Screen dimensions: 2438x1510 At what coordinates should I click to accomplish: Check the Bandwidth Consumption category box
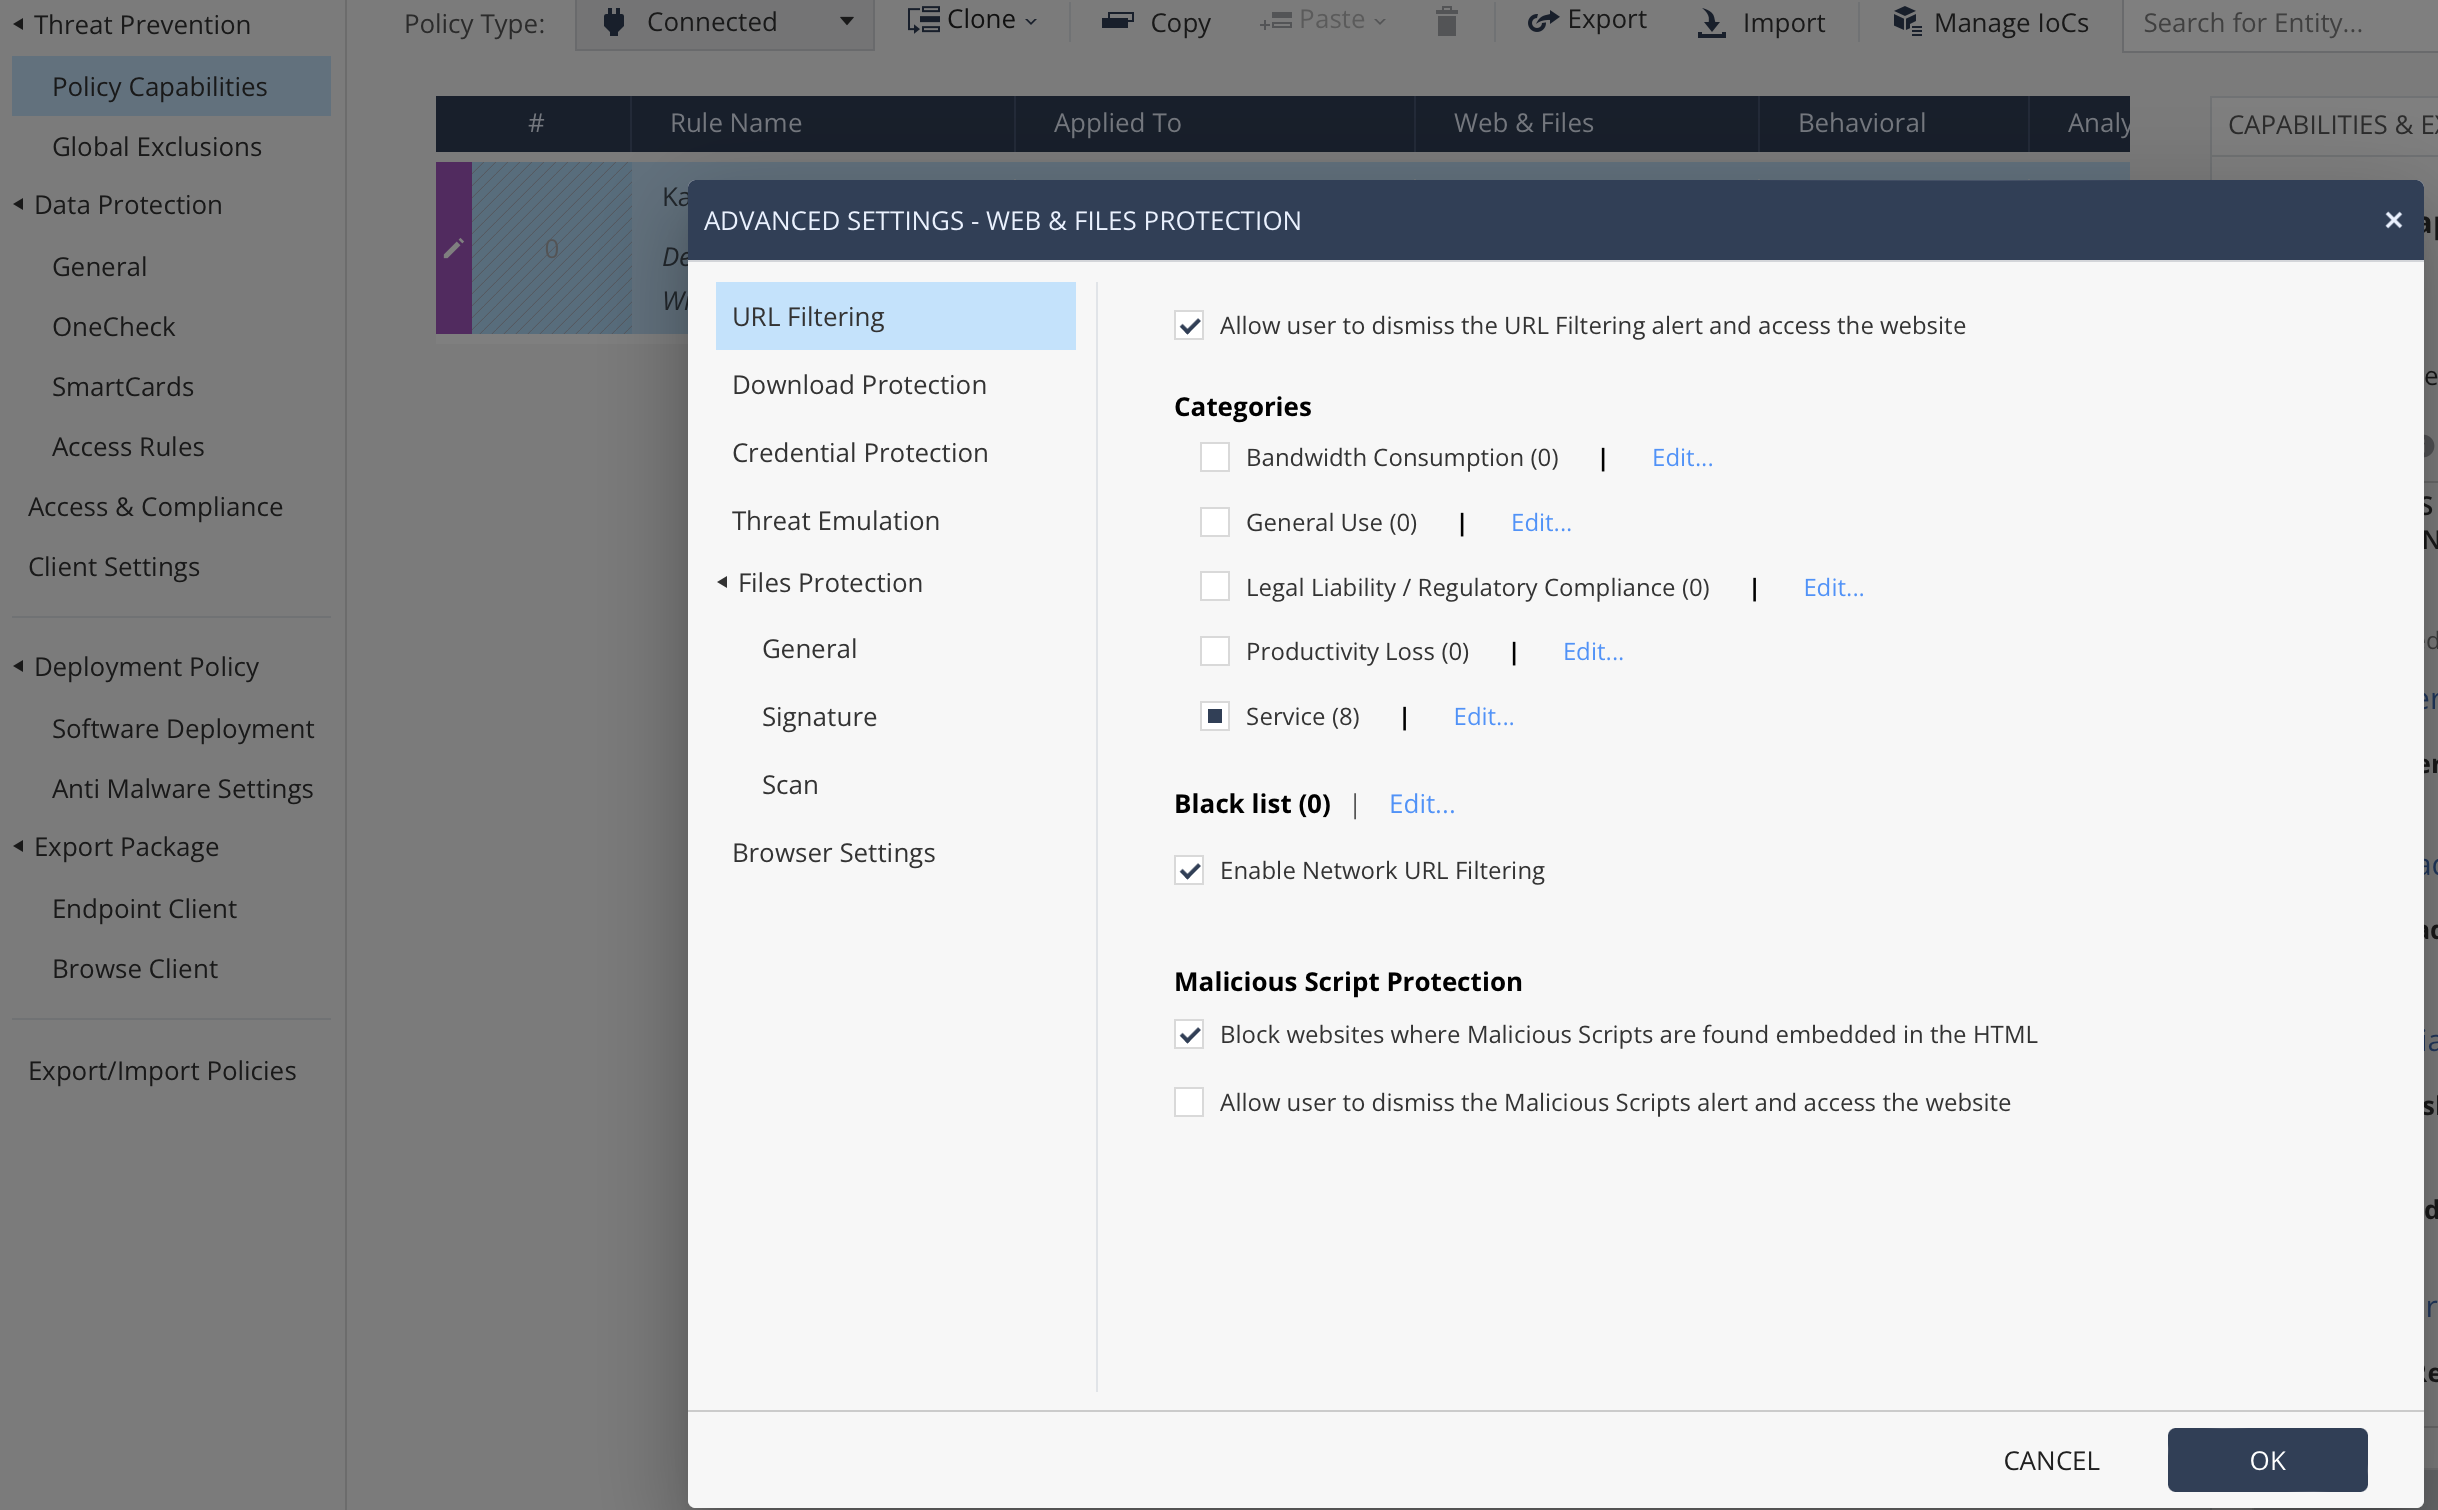tap(1215, 457)
